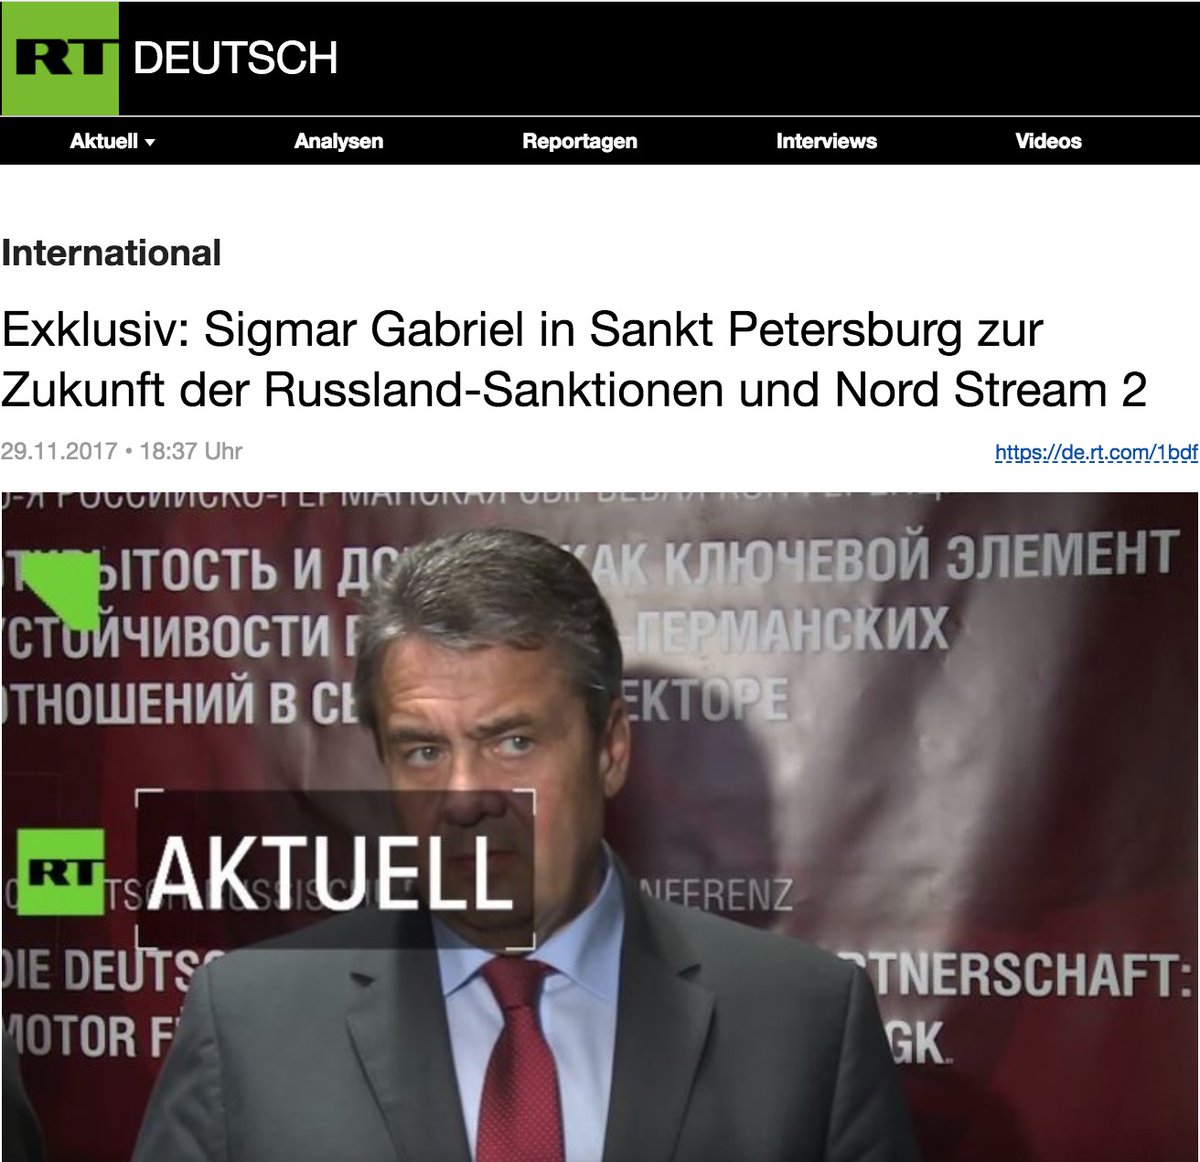The image size is (1200, 1162).
Task: Switch to the Videos section
Action: pyautogui.click(x=1048, y=141)
